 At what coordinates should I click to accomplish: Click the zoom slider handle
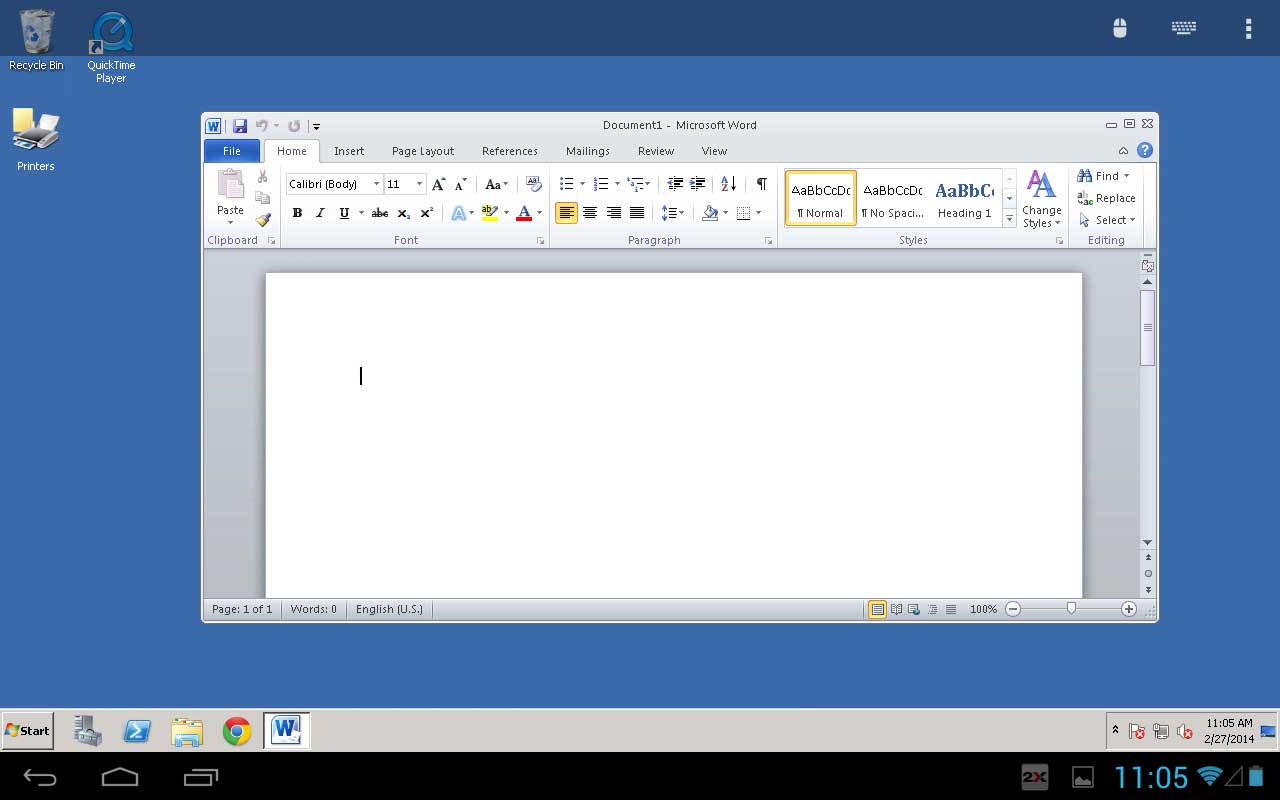click(1071, 608)
